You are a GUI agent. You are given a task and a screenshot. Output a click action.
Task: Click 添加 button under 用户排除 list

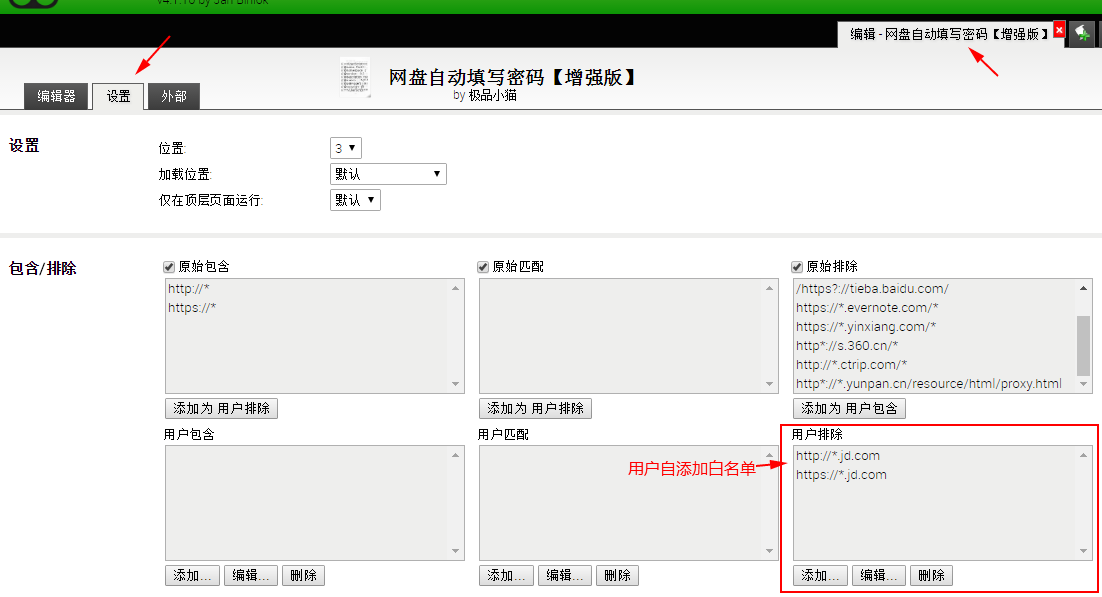click(820, 575)
